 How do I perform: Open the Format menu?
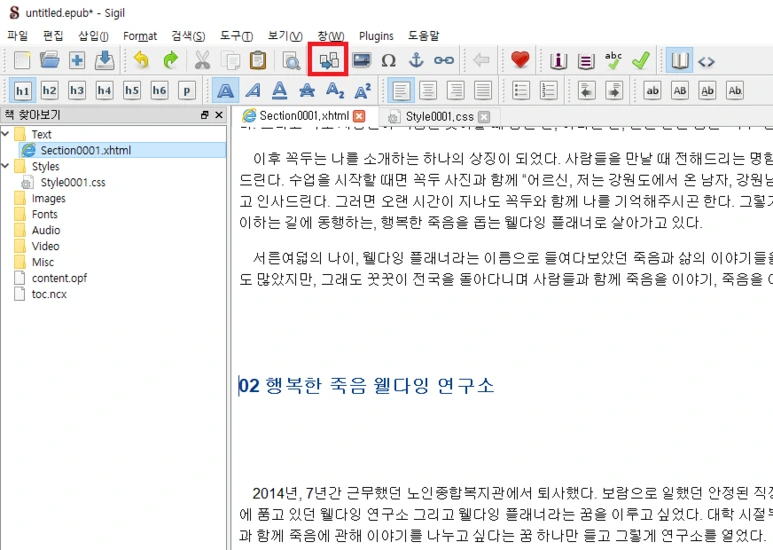(x=140, y=36)
